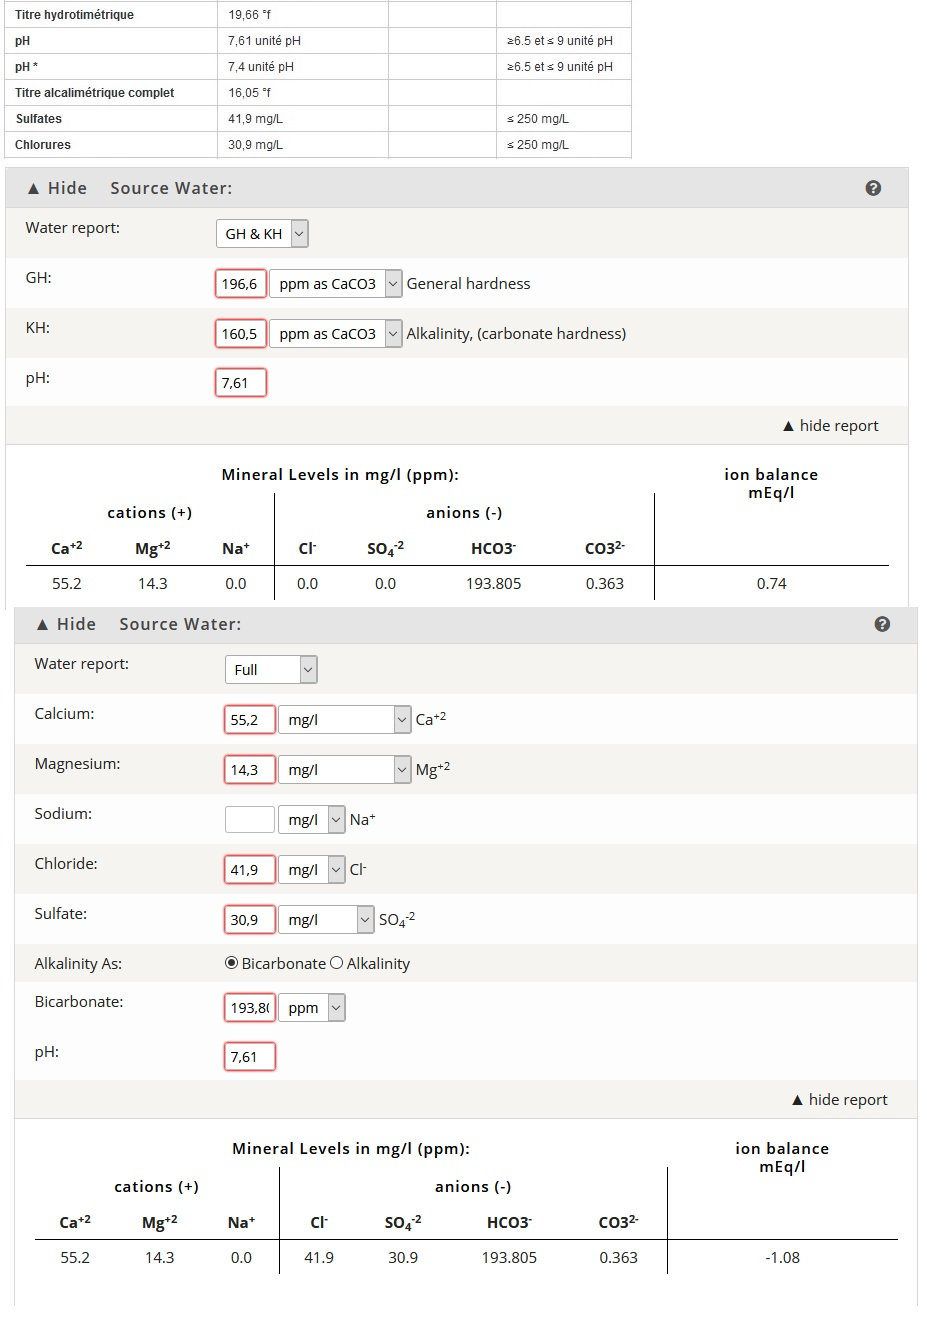The image size is (927, 1323).
Task: Open help icon in first Source Water panel
Action: click(873, 188)
